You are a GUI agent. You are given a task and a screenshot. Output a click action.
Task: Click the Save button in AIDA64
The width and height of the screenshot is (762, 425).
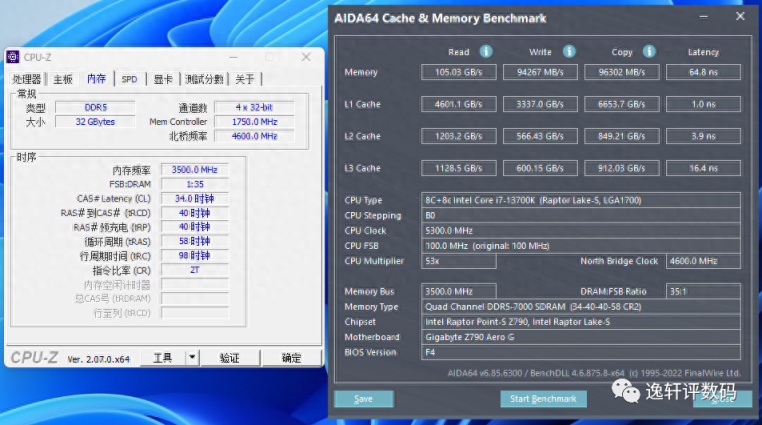coord(364,399)
